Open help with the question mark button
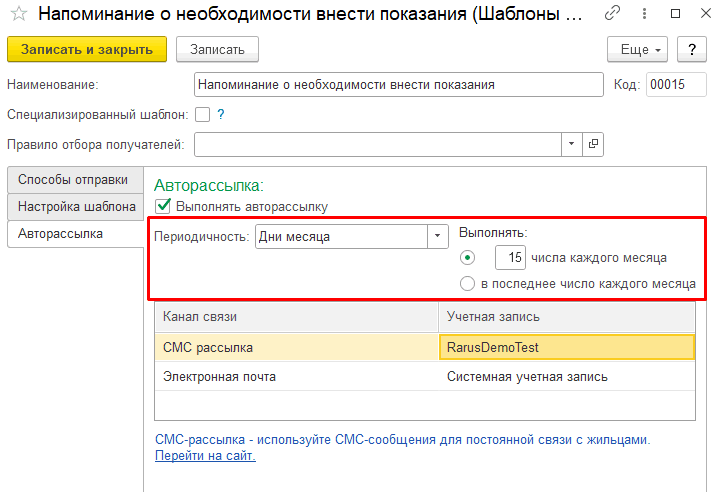This screenshot has width=722, height=492. [692, 49]
